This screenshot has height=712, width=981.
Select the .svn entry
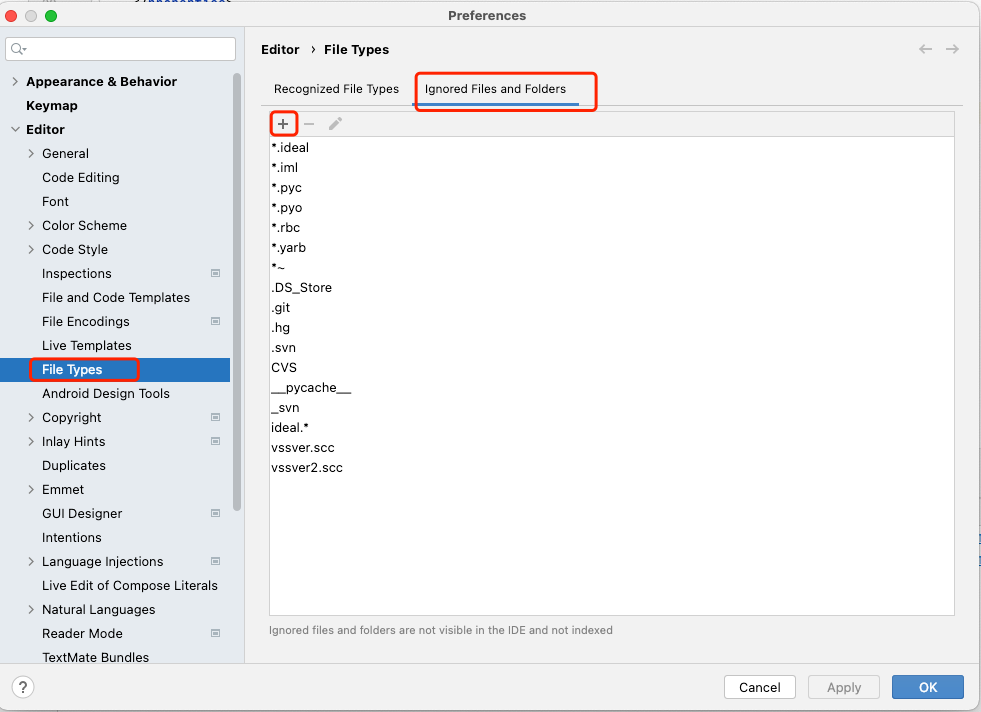(x=283, y=348)
